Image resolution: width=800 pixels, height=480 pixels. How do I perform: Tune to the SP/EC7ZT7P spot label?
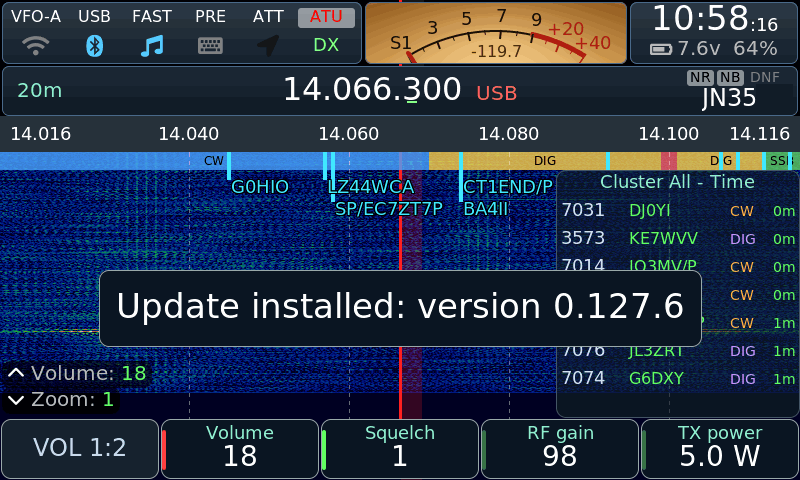pos(389,209)
